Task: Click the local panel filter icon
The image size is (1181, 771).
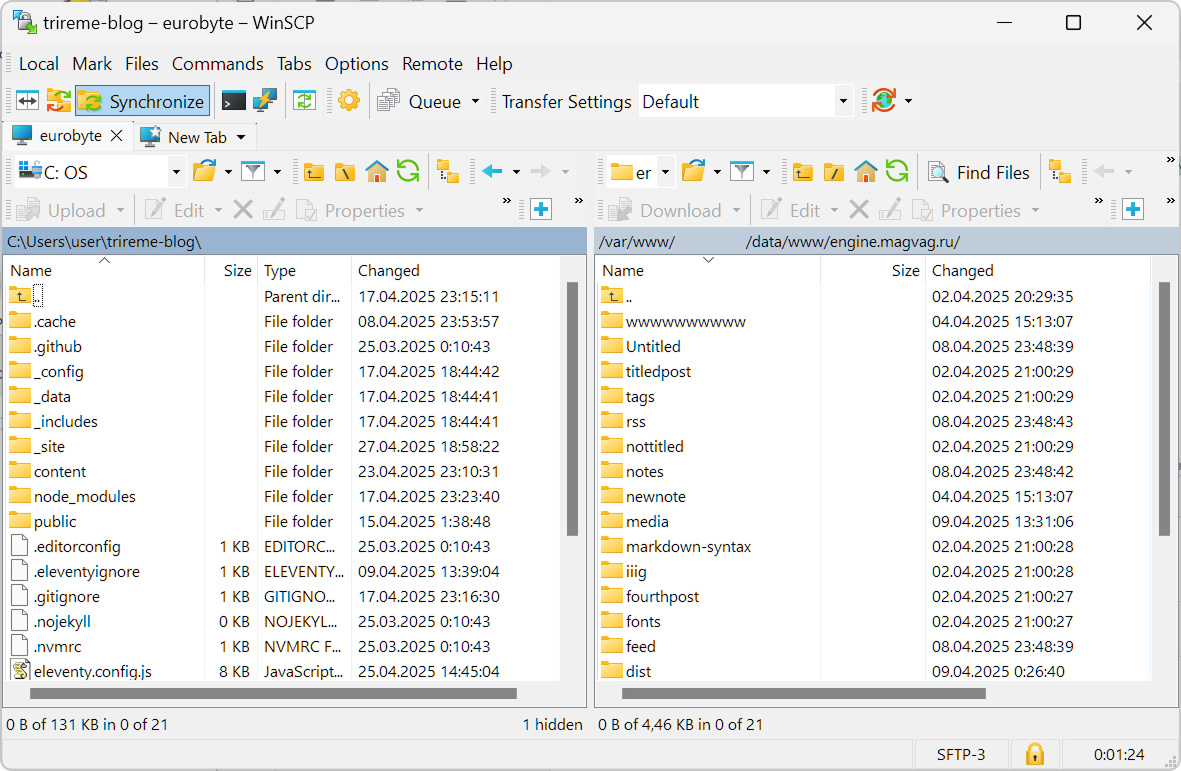Action: 253,172
